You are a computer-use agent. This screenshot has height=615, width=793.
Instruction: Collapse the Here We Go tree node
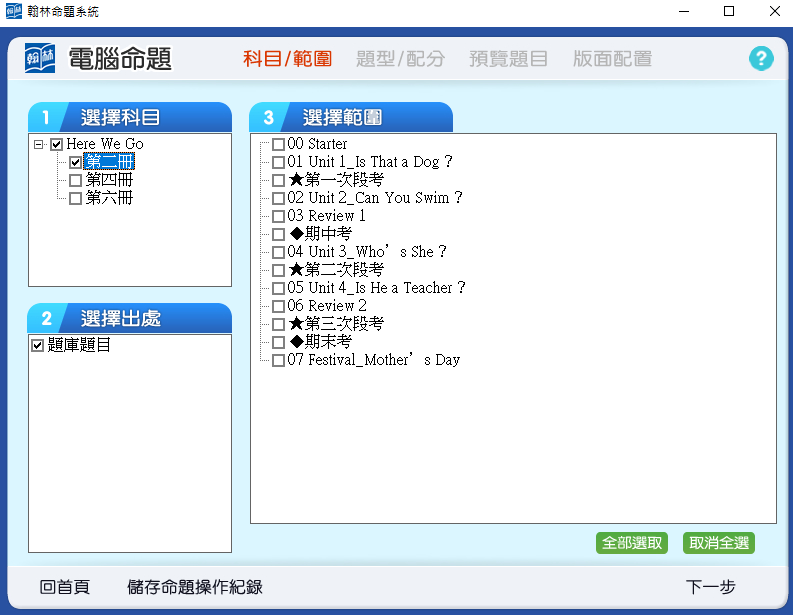(38, 145)
